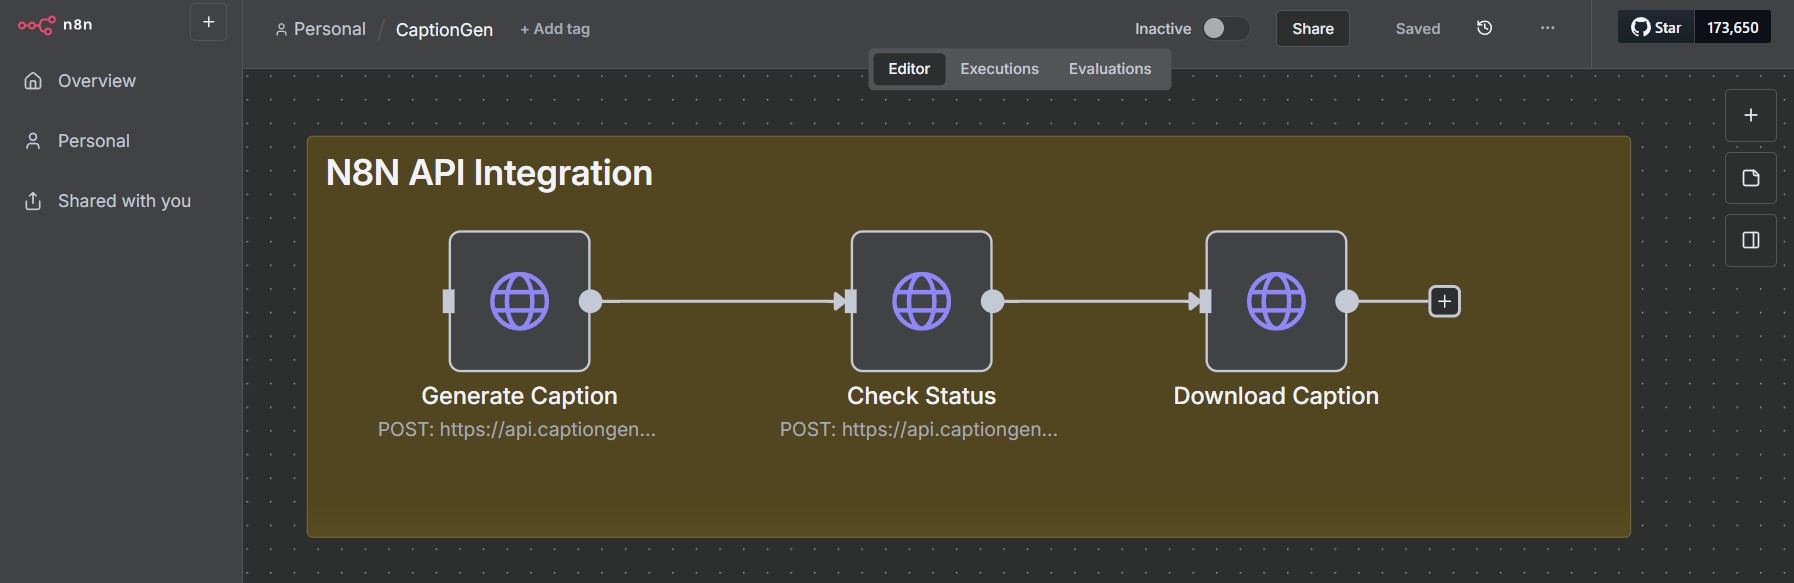
Task: Click the GitHub Star button
Action: pos(1656,27)
